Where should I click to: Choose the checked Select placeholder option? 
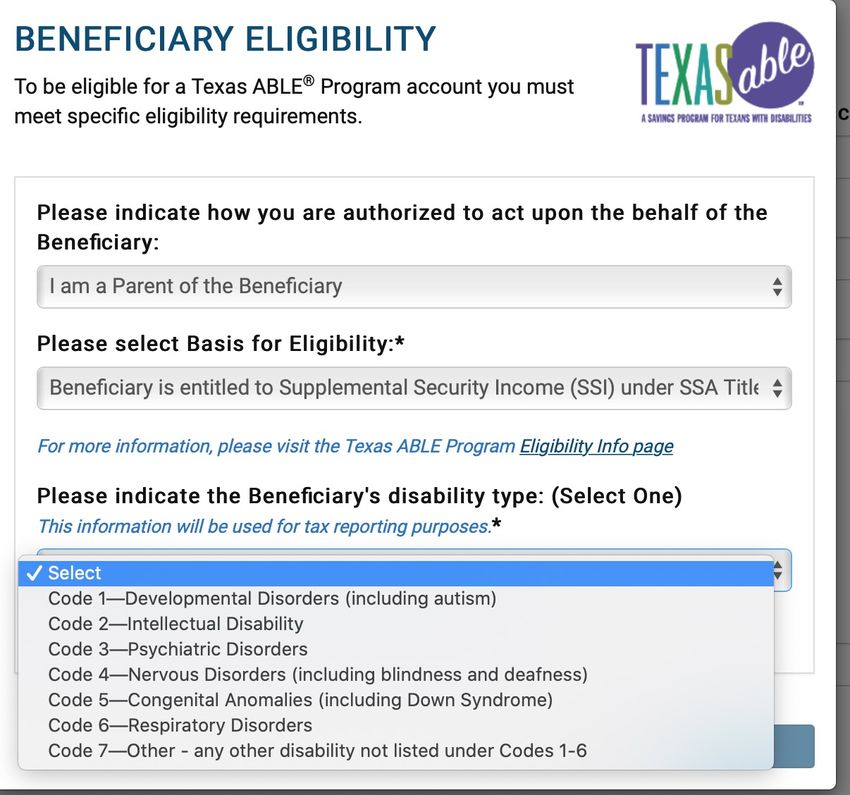click(x=396, y=573)
